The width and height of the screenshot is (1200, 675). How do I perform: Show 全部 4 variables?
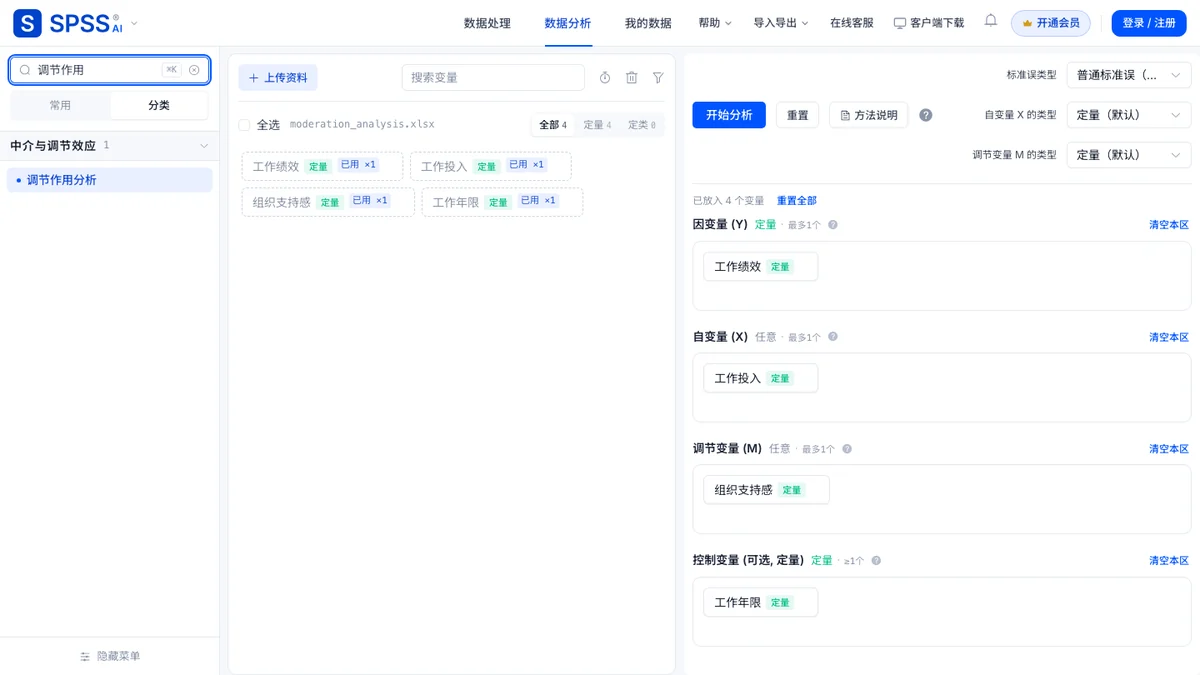coord(553,125)
